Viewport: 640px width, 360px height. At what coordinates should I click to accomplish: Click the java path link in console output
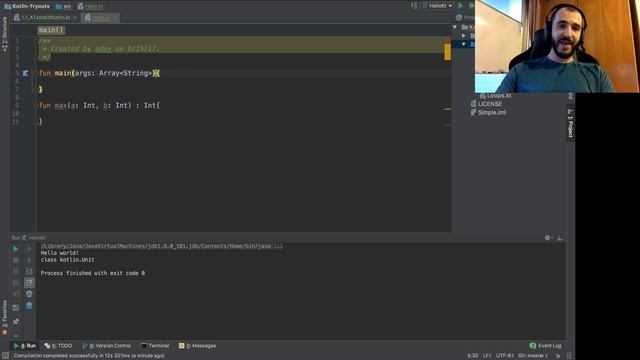pyautogui.click(x=162, y=246)
